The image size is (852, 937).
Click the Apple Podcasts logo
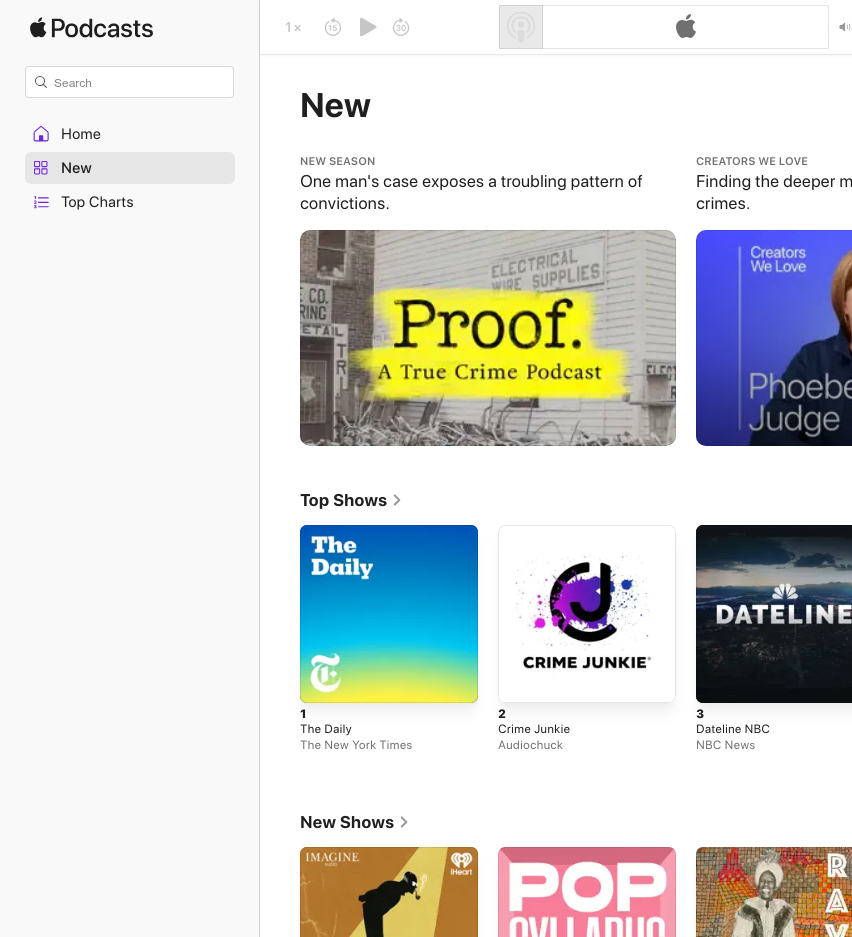click(91, 28)
